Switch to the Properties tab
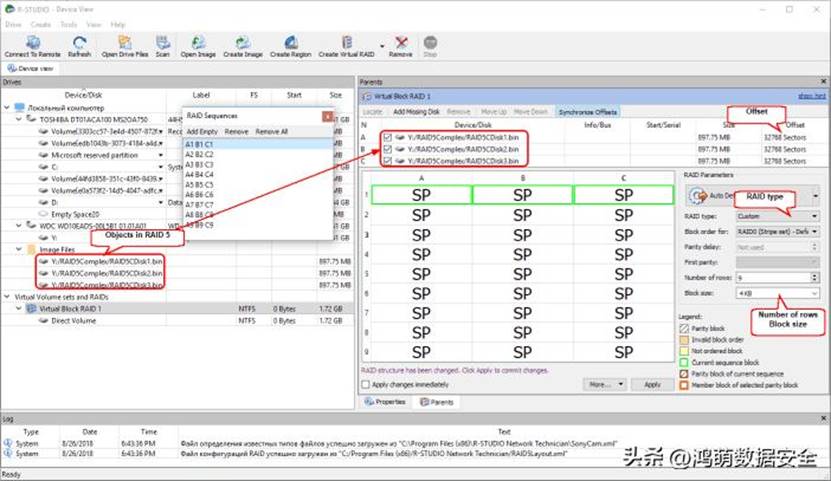The width and height of the screenshot is (831, 481). 385,402
